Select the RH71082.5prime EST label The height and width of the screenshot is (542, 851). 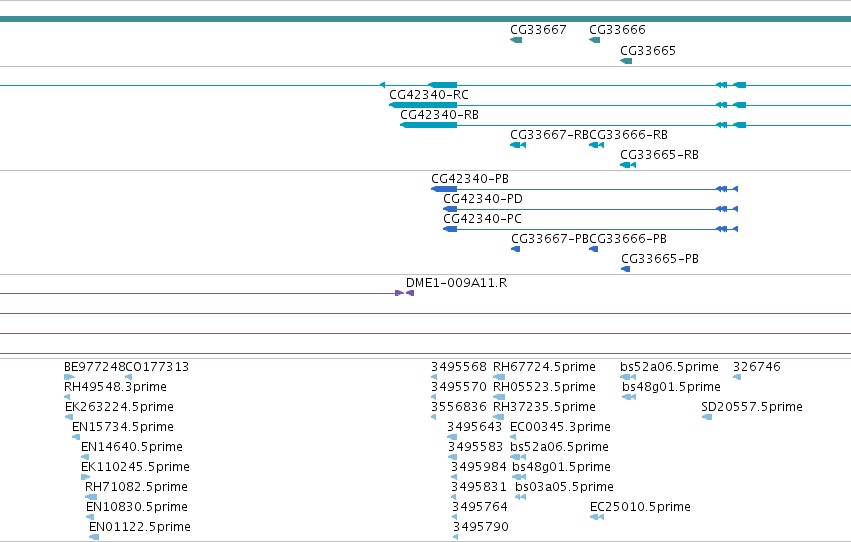tap(136, 488)
